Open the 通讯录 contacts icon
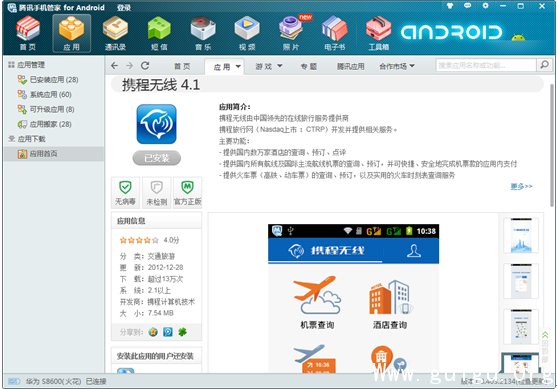The height and width of the screenshot is (389, 557). tap(115, 33)
